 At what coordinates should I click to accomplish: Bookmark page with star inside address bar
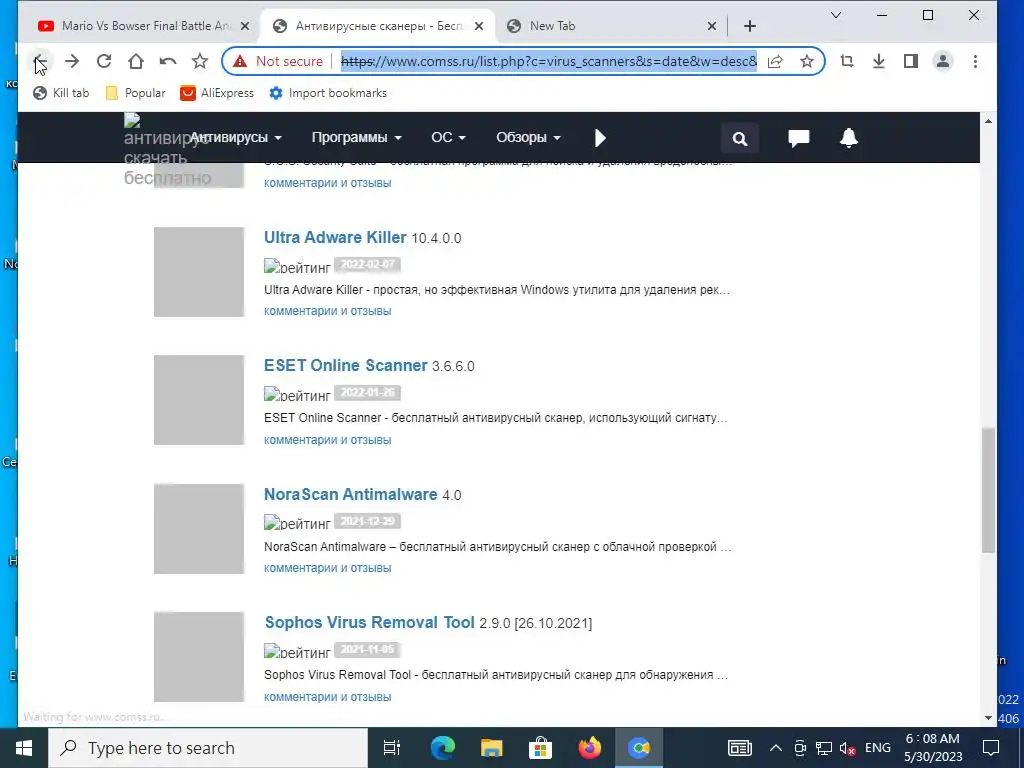pyautogui.click(x=807, y=61)
